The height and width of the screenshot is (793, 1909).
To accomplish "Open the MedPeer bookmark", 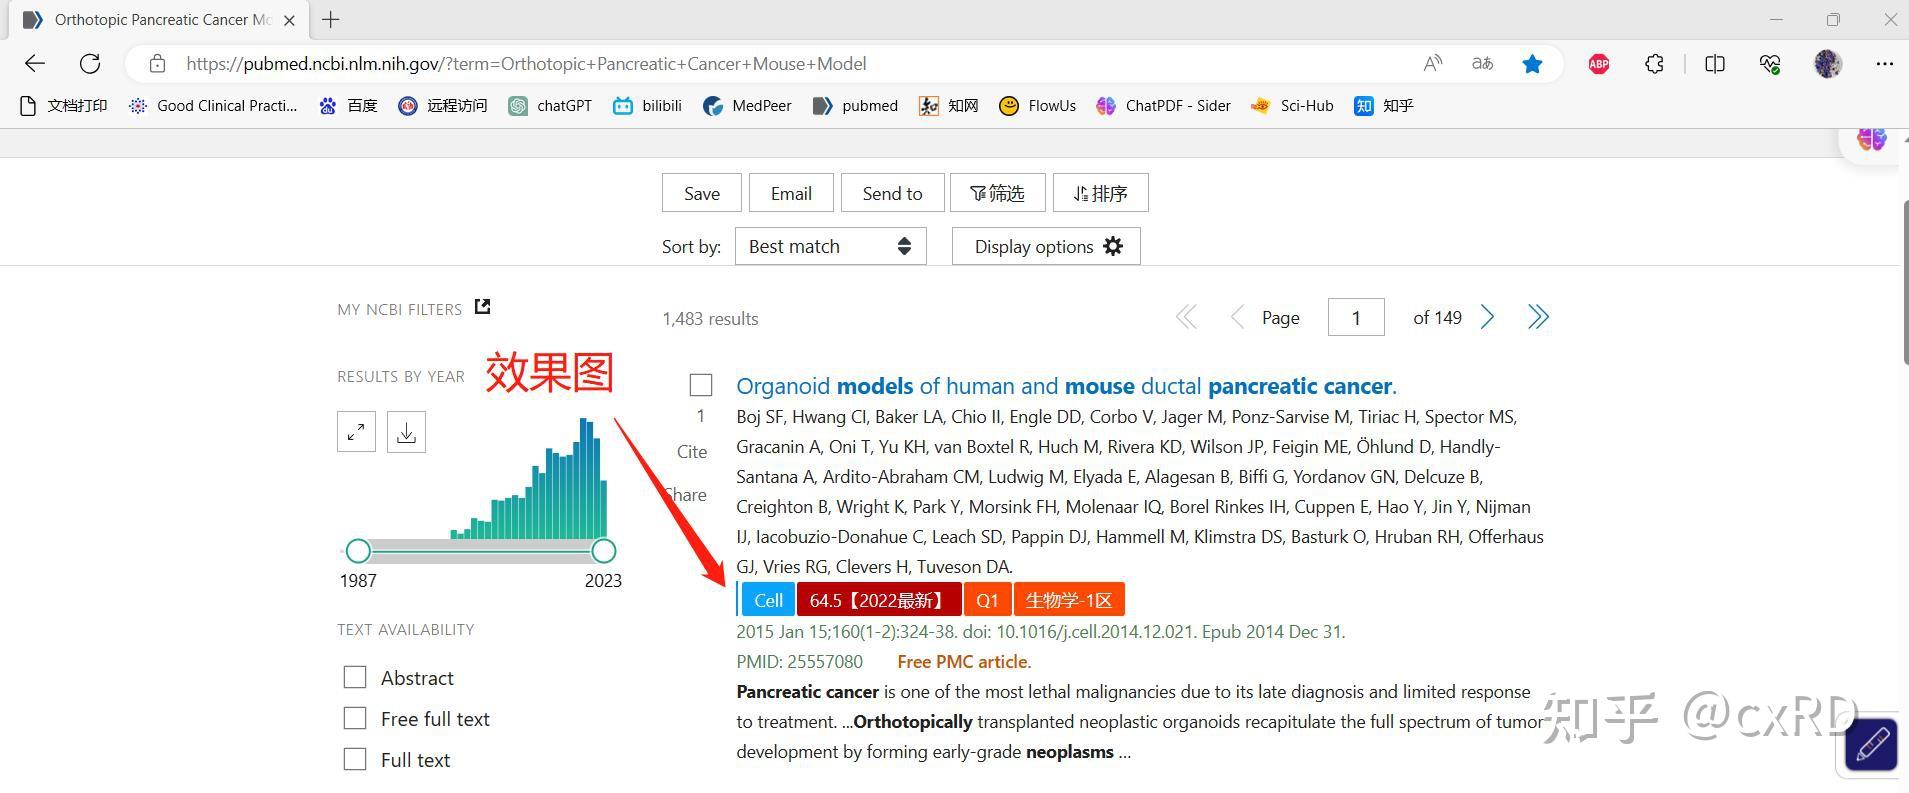I will 747,106.
